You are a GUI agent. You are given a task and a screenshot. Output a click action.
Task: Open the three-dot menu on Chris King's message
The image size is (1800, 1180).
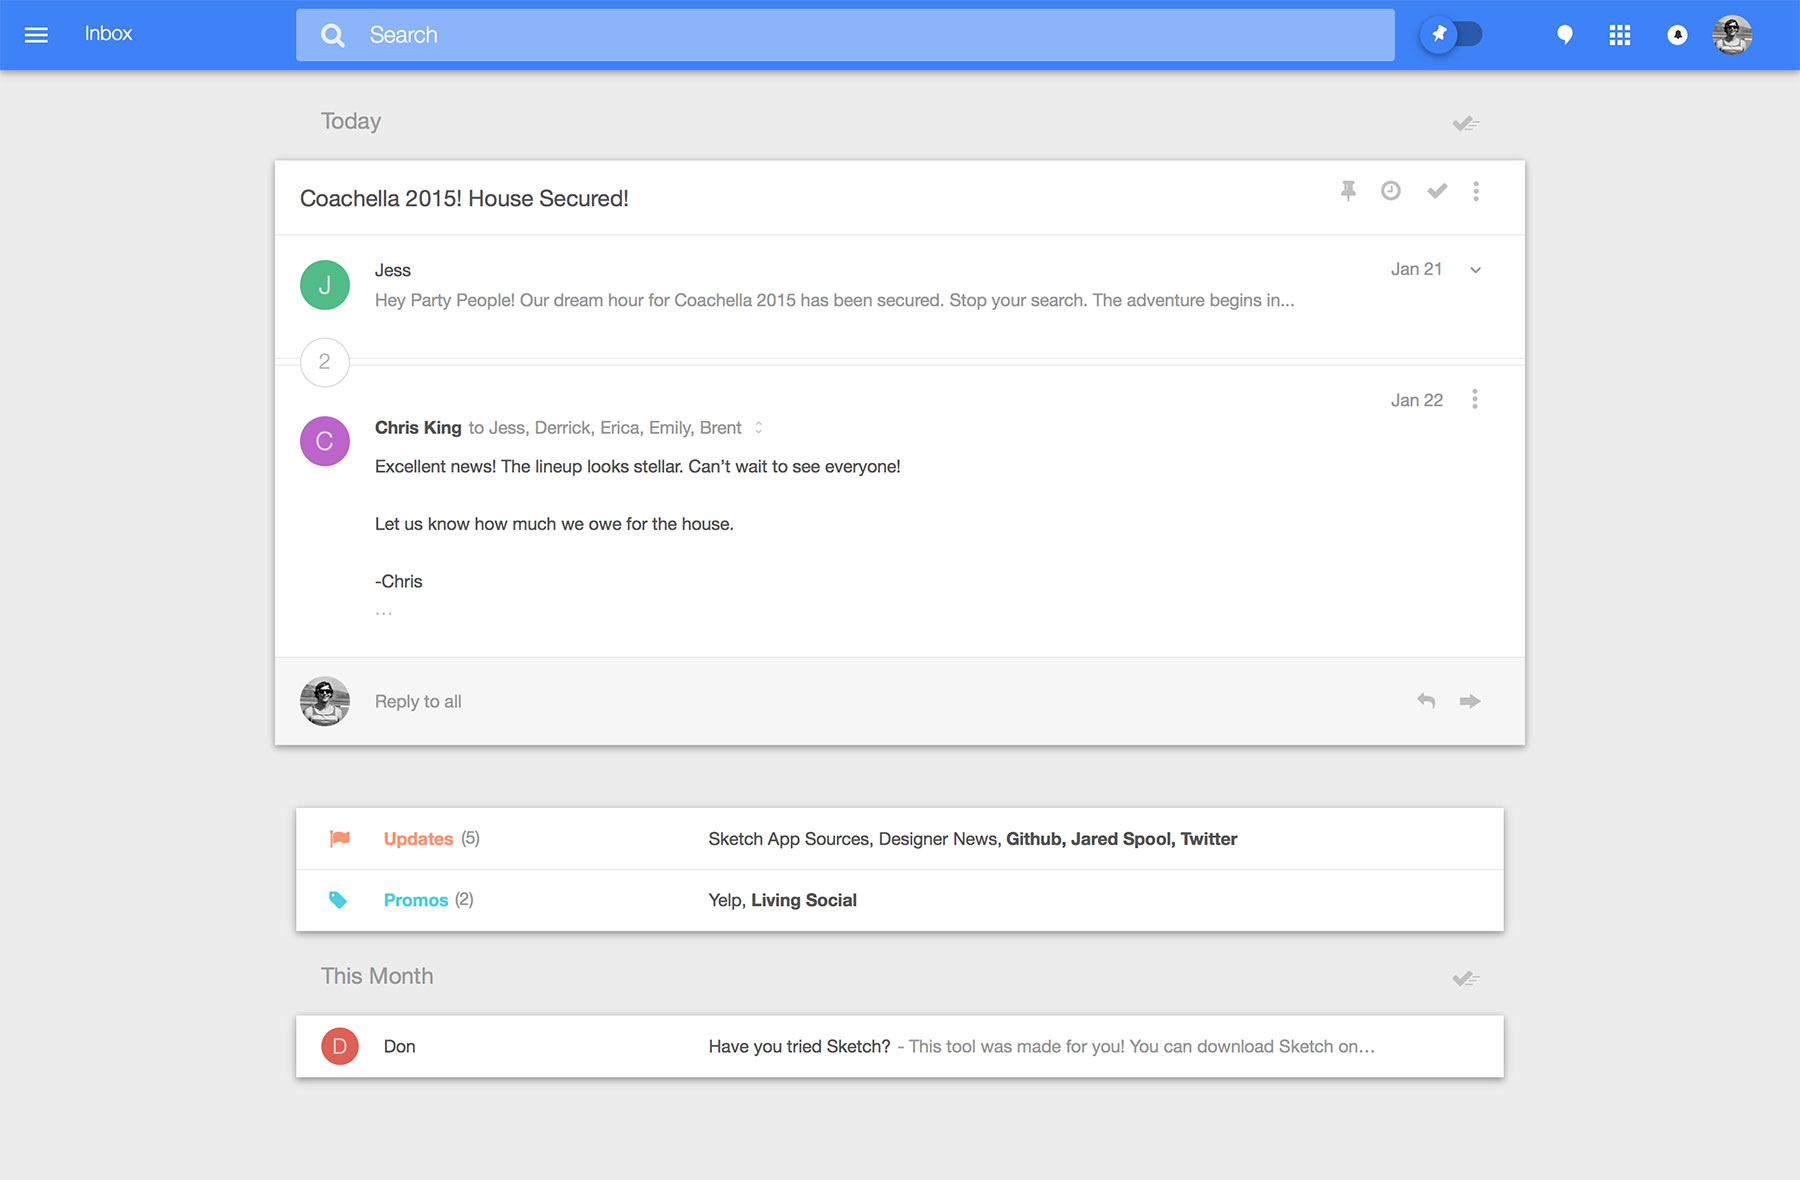1474,398
